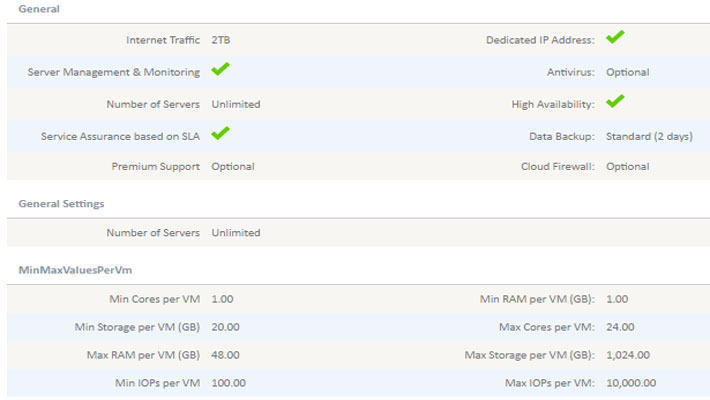Click the Service Assurance based on SLA checkmark

pos(221,133)
